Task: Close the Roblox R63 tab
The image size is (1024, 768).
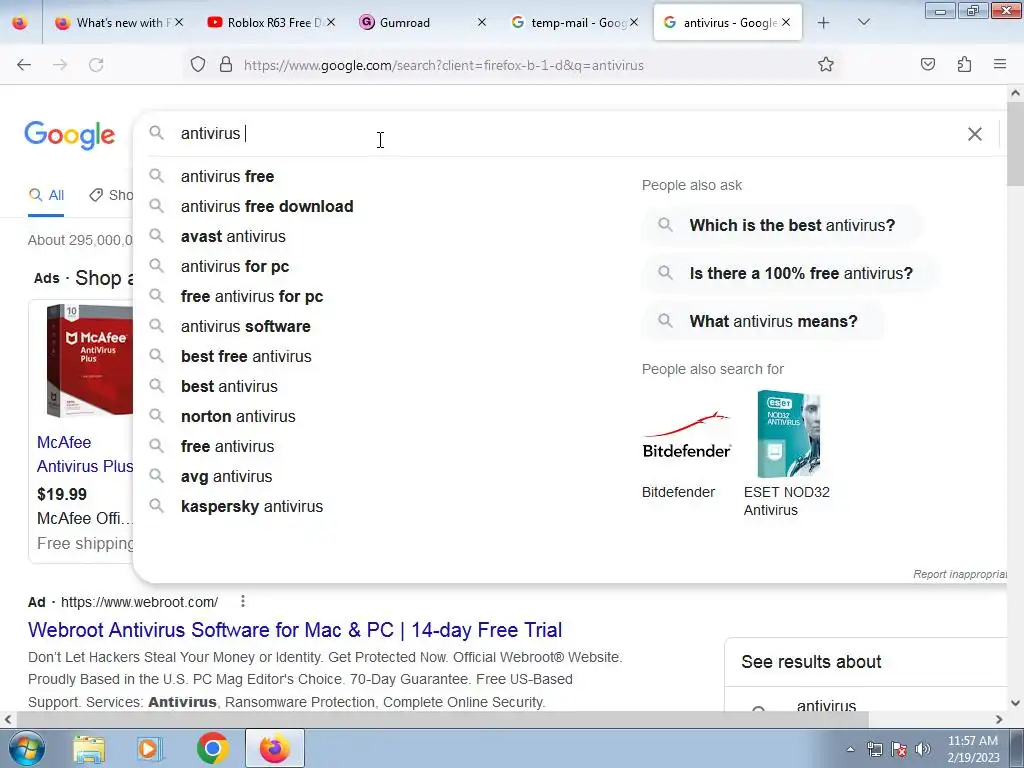Action: pyautogui.click(x=330, y=22)
